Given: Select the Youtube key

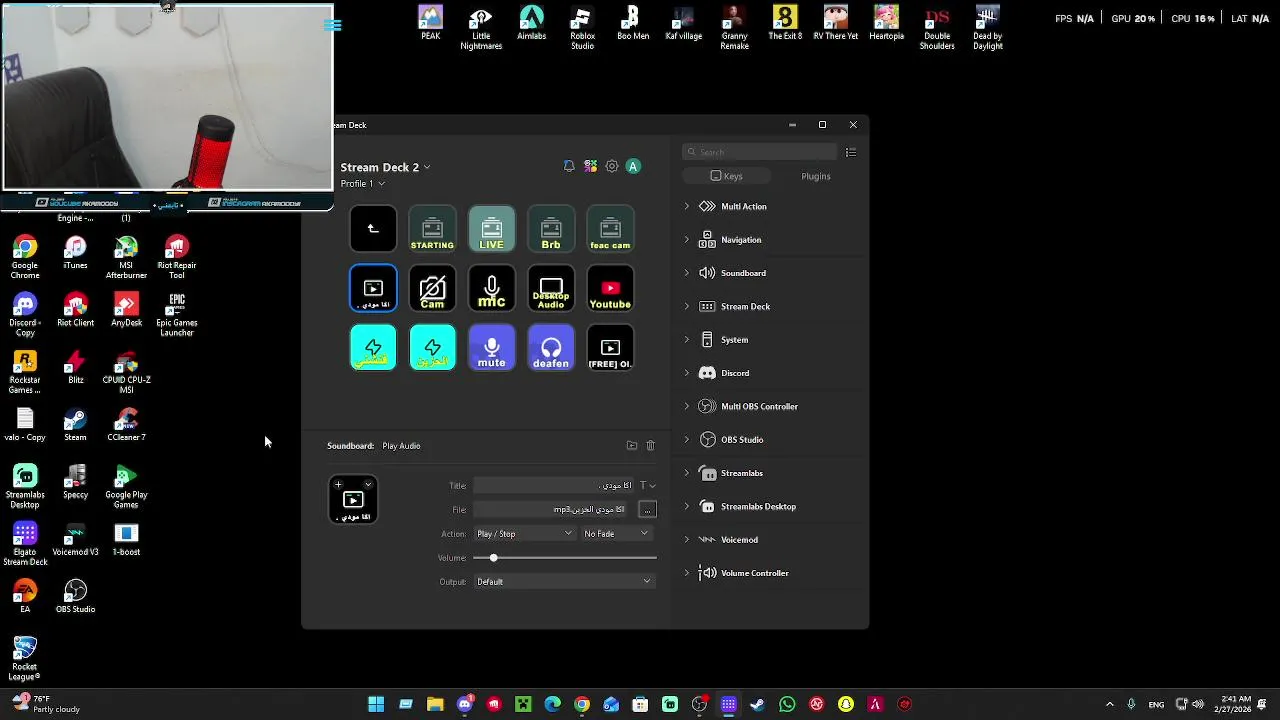Looking at the screenshot, I should click(610, 289).
